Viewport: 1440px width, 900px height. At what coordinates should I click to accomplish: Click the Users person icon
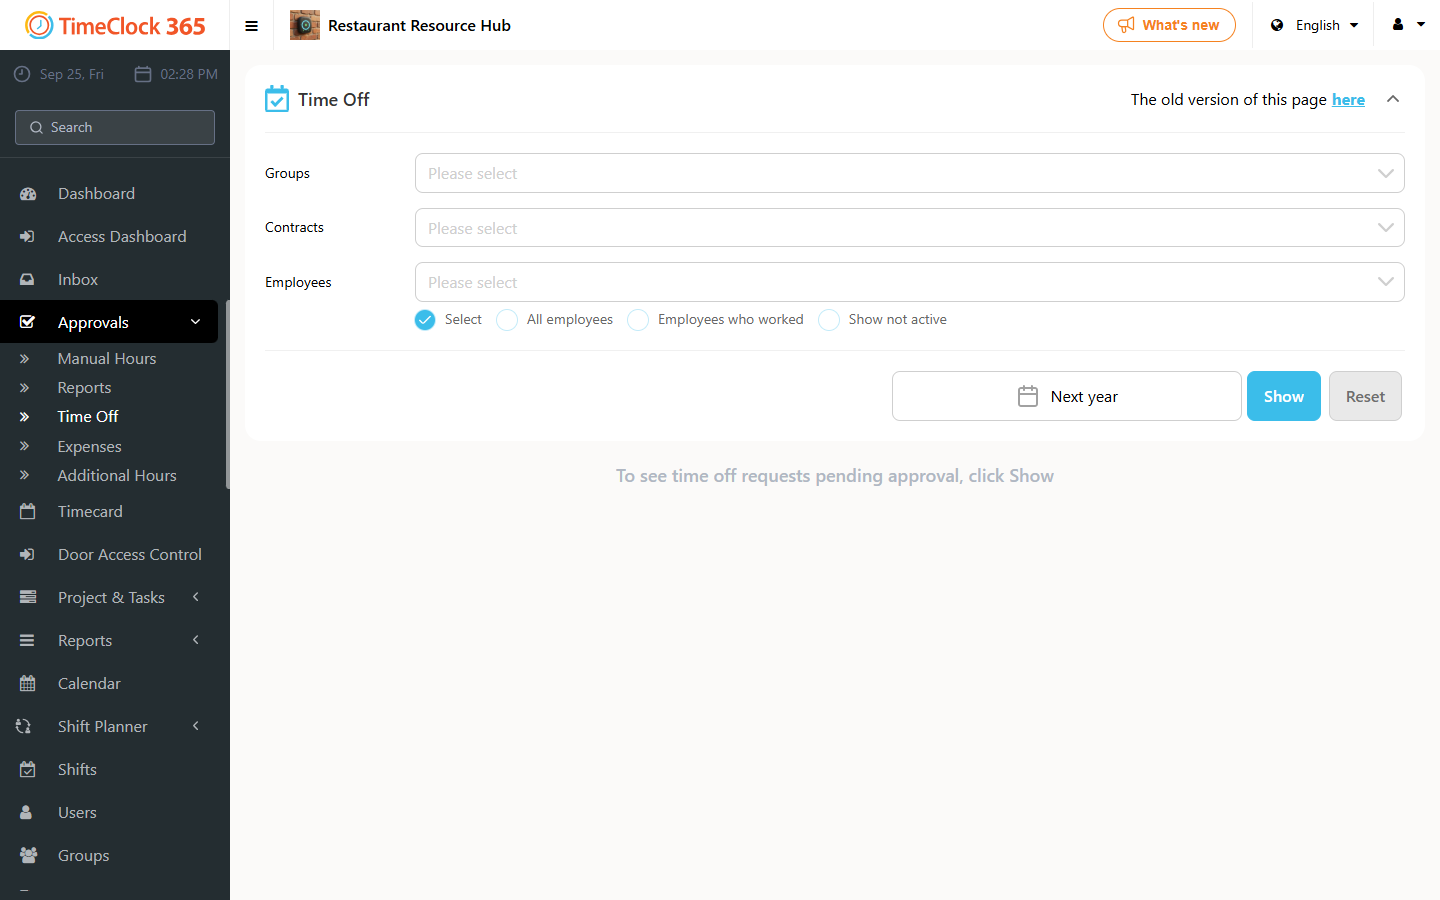27,813
